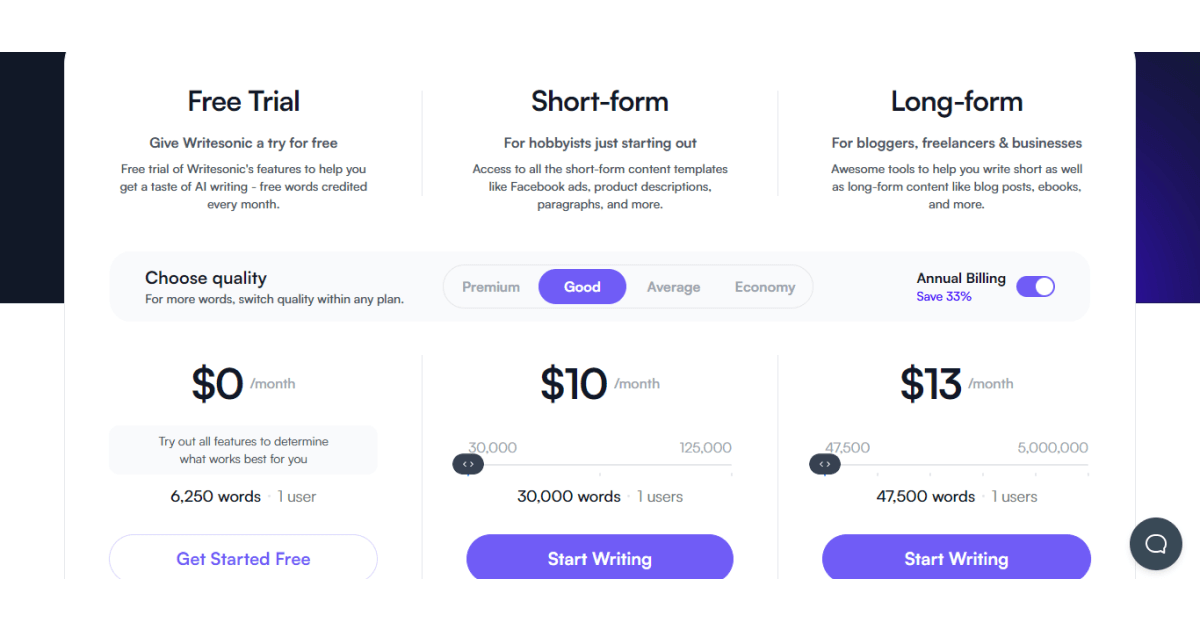Select the Long-form plan heading
Viewport: 1200px width, 630px height.
(x=956, y=101)
